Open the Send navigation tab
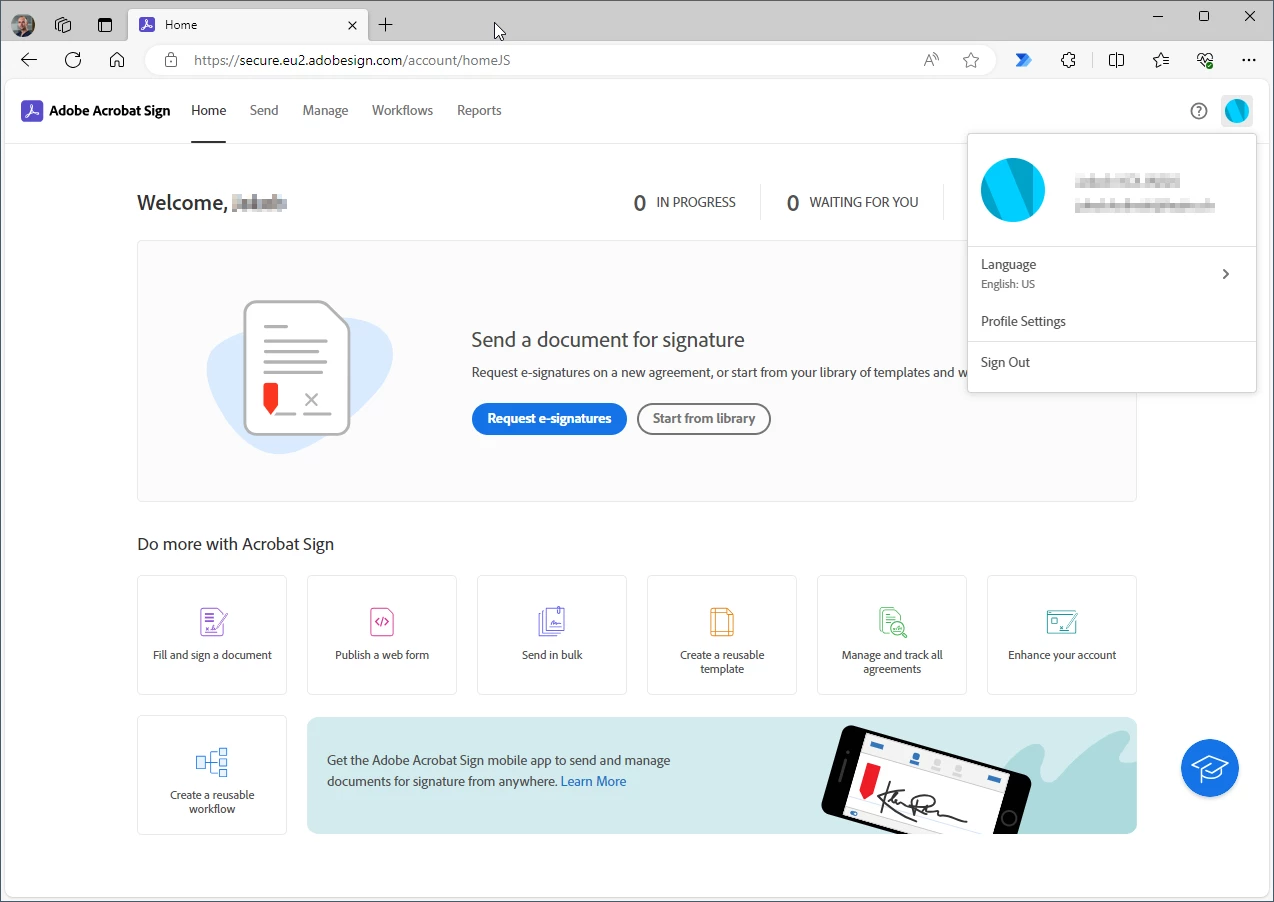 tap(264, 111)
